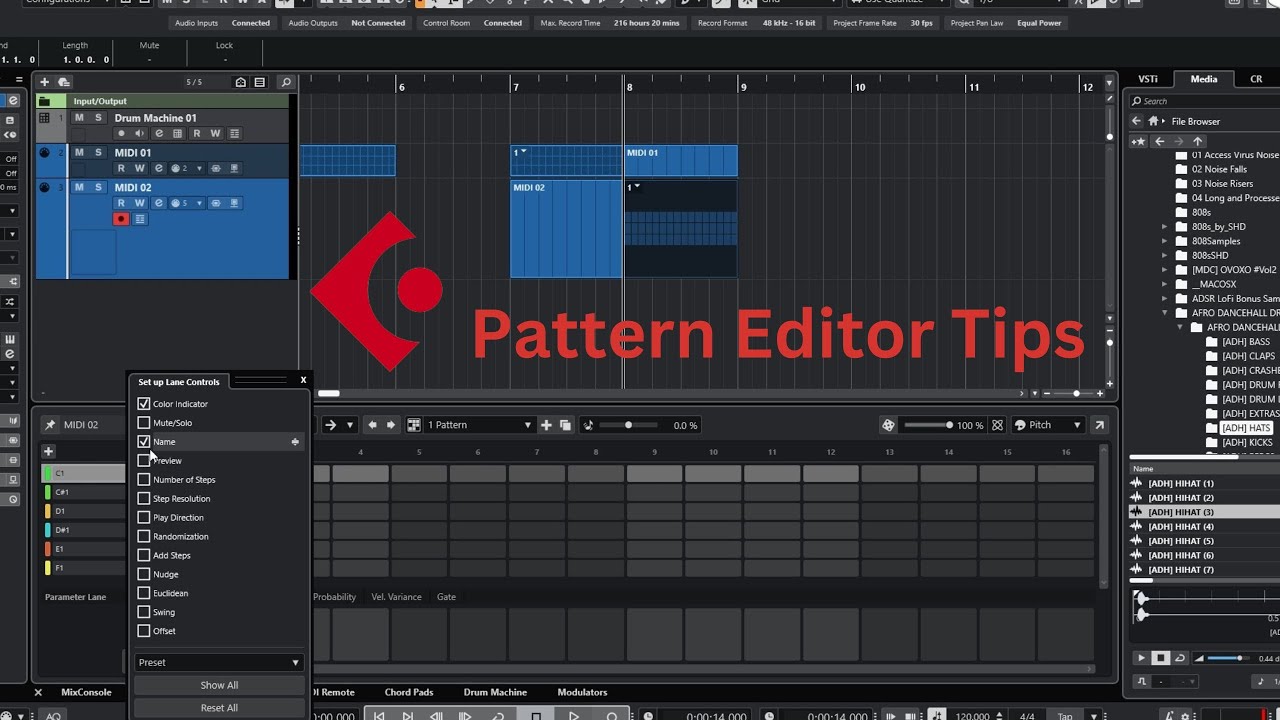The image size is (1280, 720).
Task: Open the lane controls Preset dropdown
Action: [x=219, y=662]
